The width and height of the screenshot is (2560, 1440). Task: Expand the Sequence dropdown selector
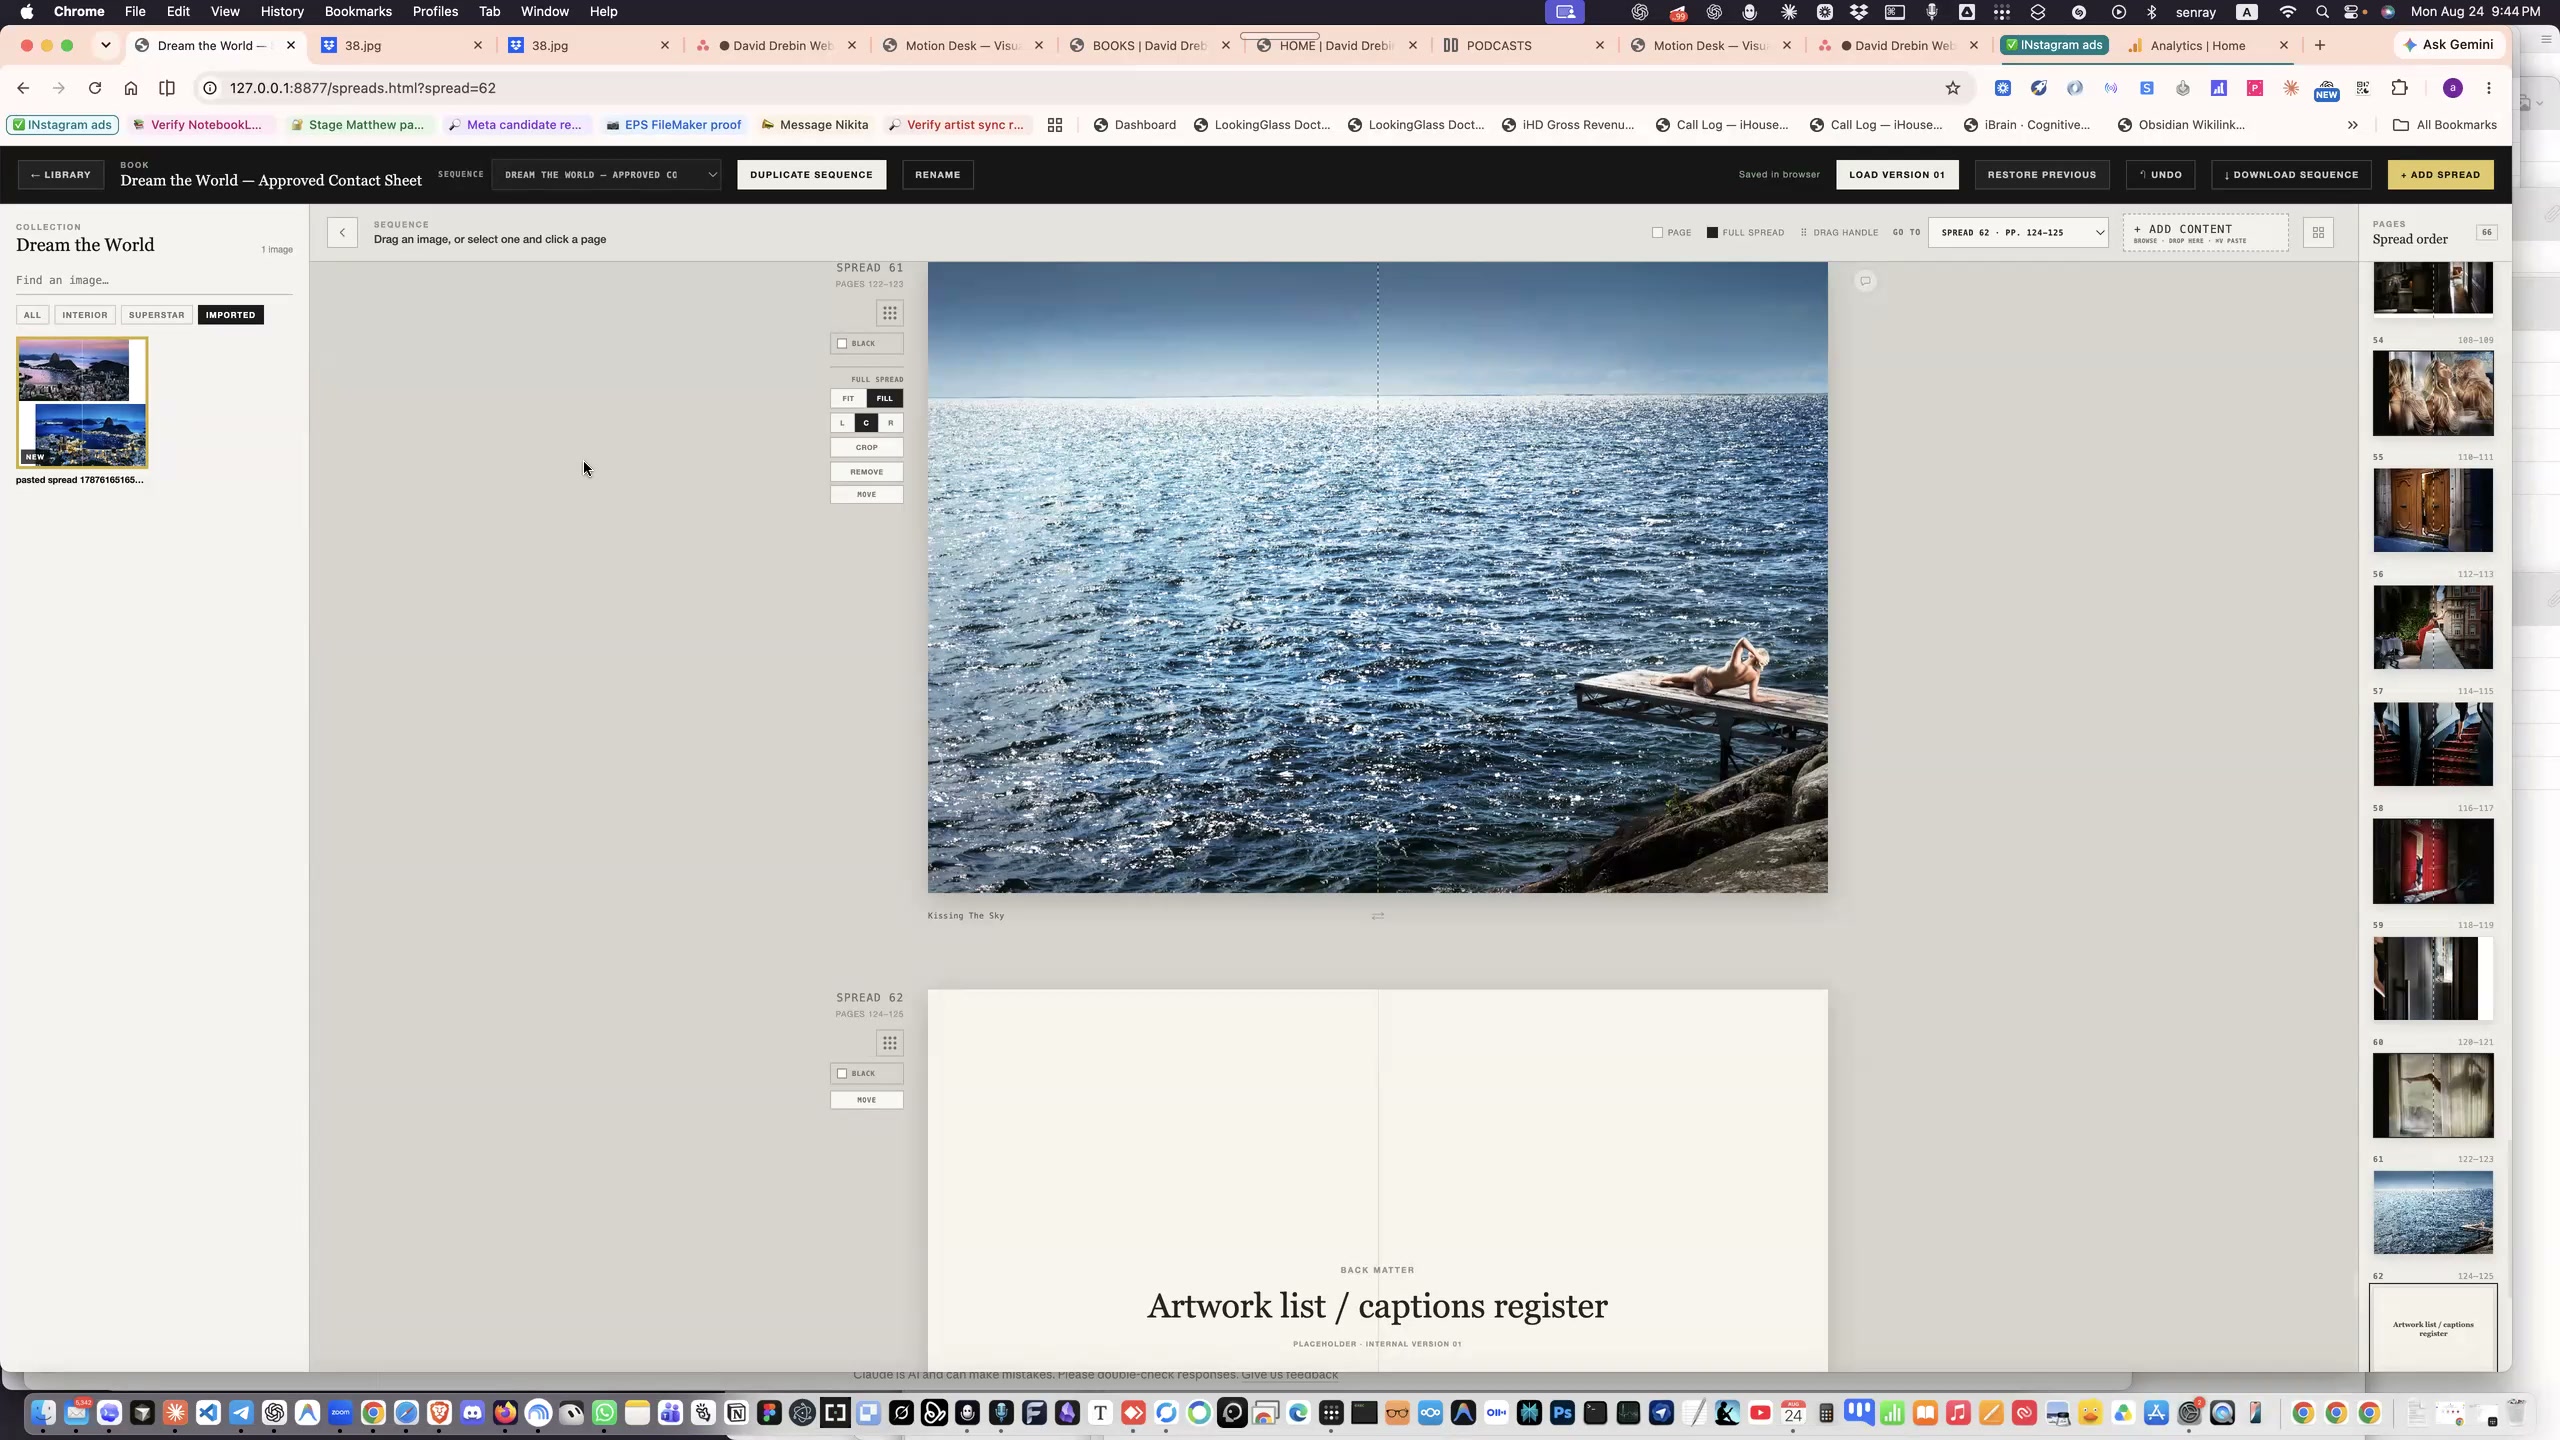(x=606, y=174)
